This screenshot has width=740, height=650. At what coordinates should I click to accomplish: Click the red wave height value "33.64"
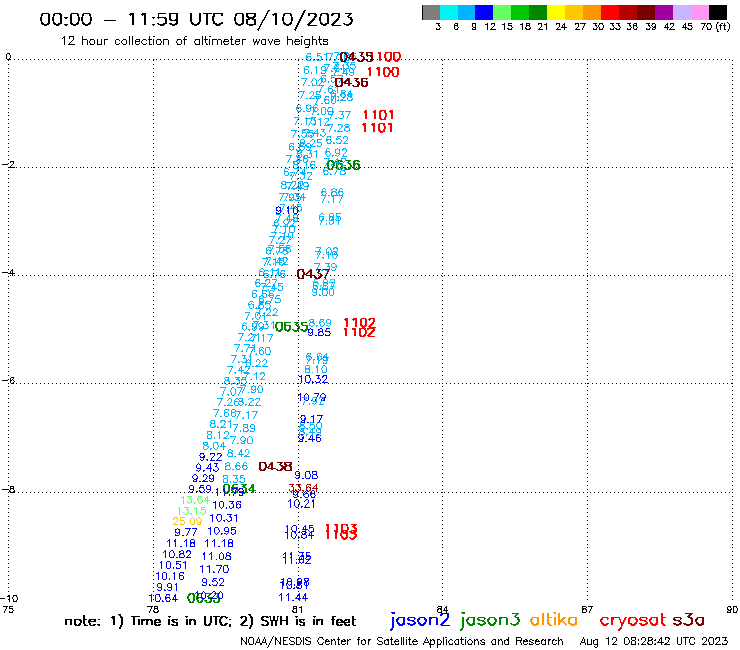tap(303, 488)
